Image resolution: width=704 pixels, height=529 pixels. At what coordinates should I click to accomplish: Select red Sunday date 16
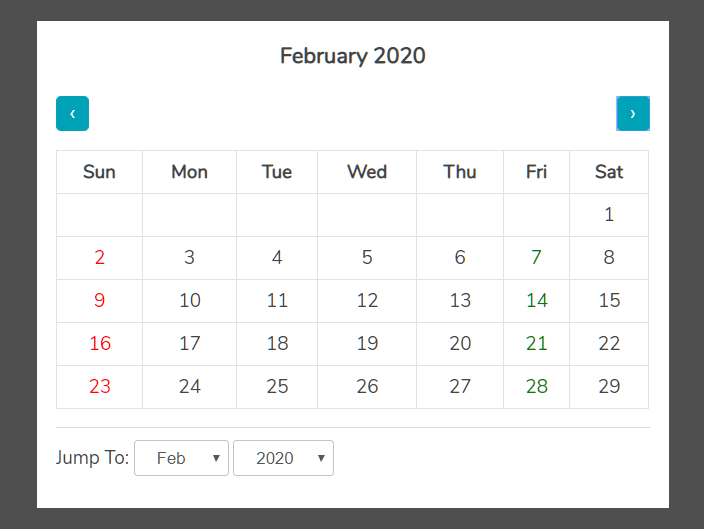(x=99, y=344)
